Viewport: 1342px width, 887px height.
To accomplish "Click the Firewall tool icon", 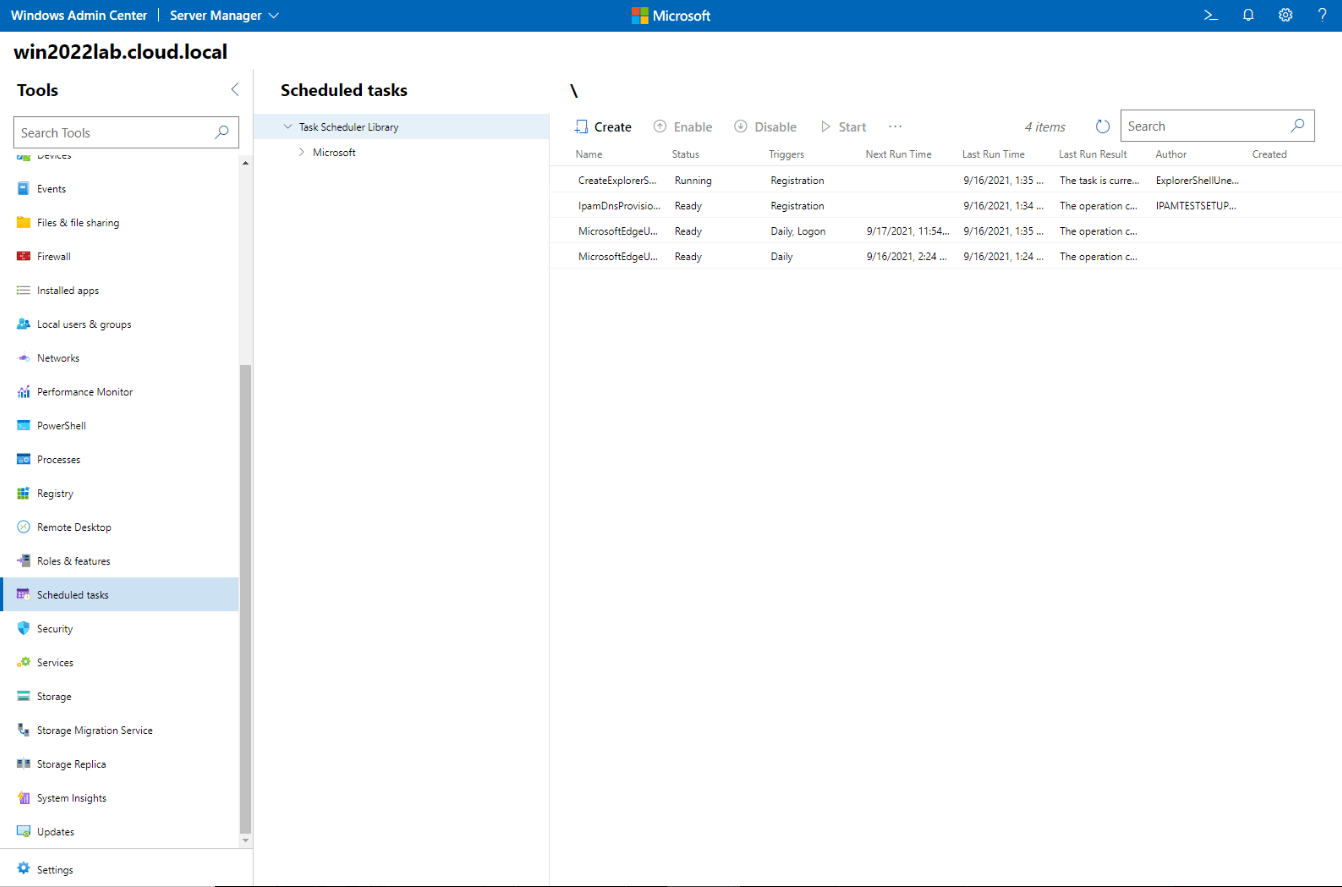I will coord(24,257).
